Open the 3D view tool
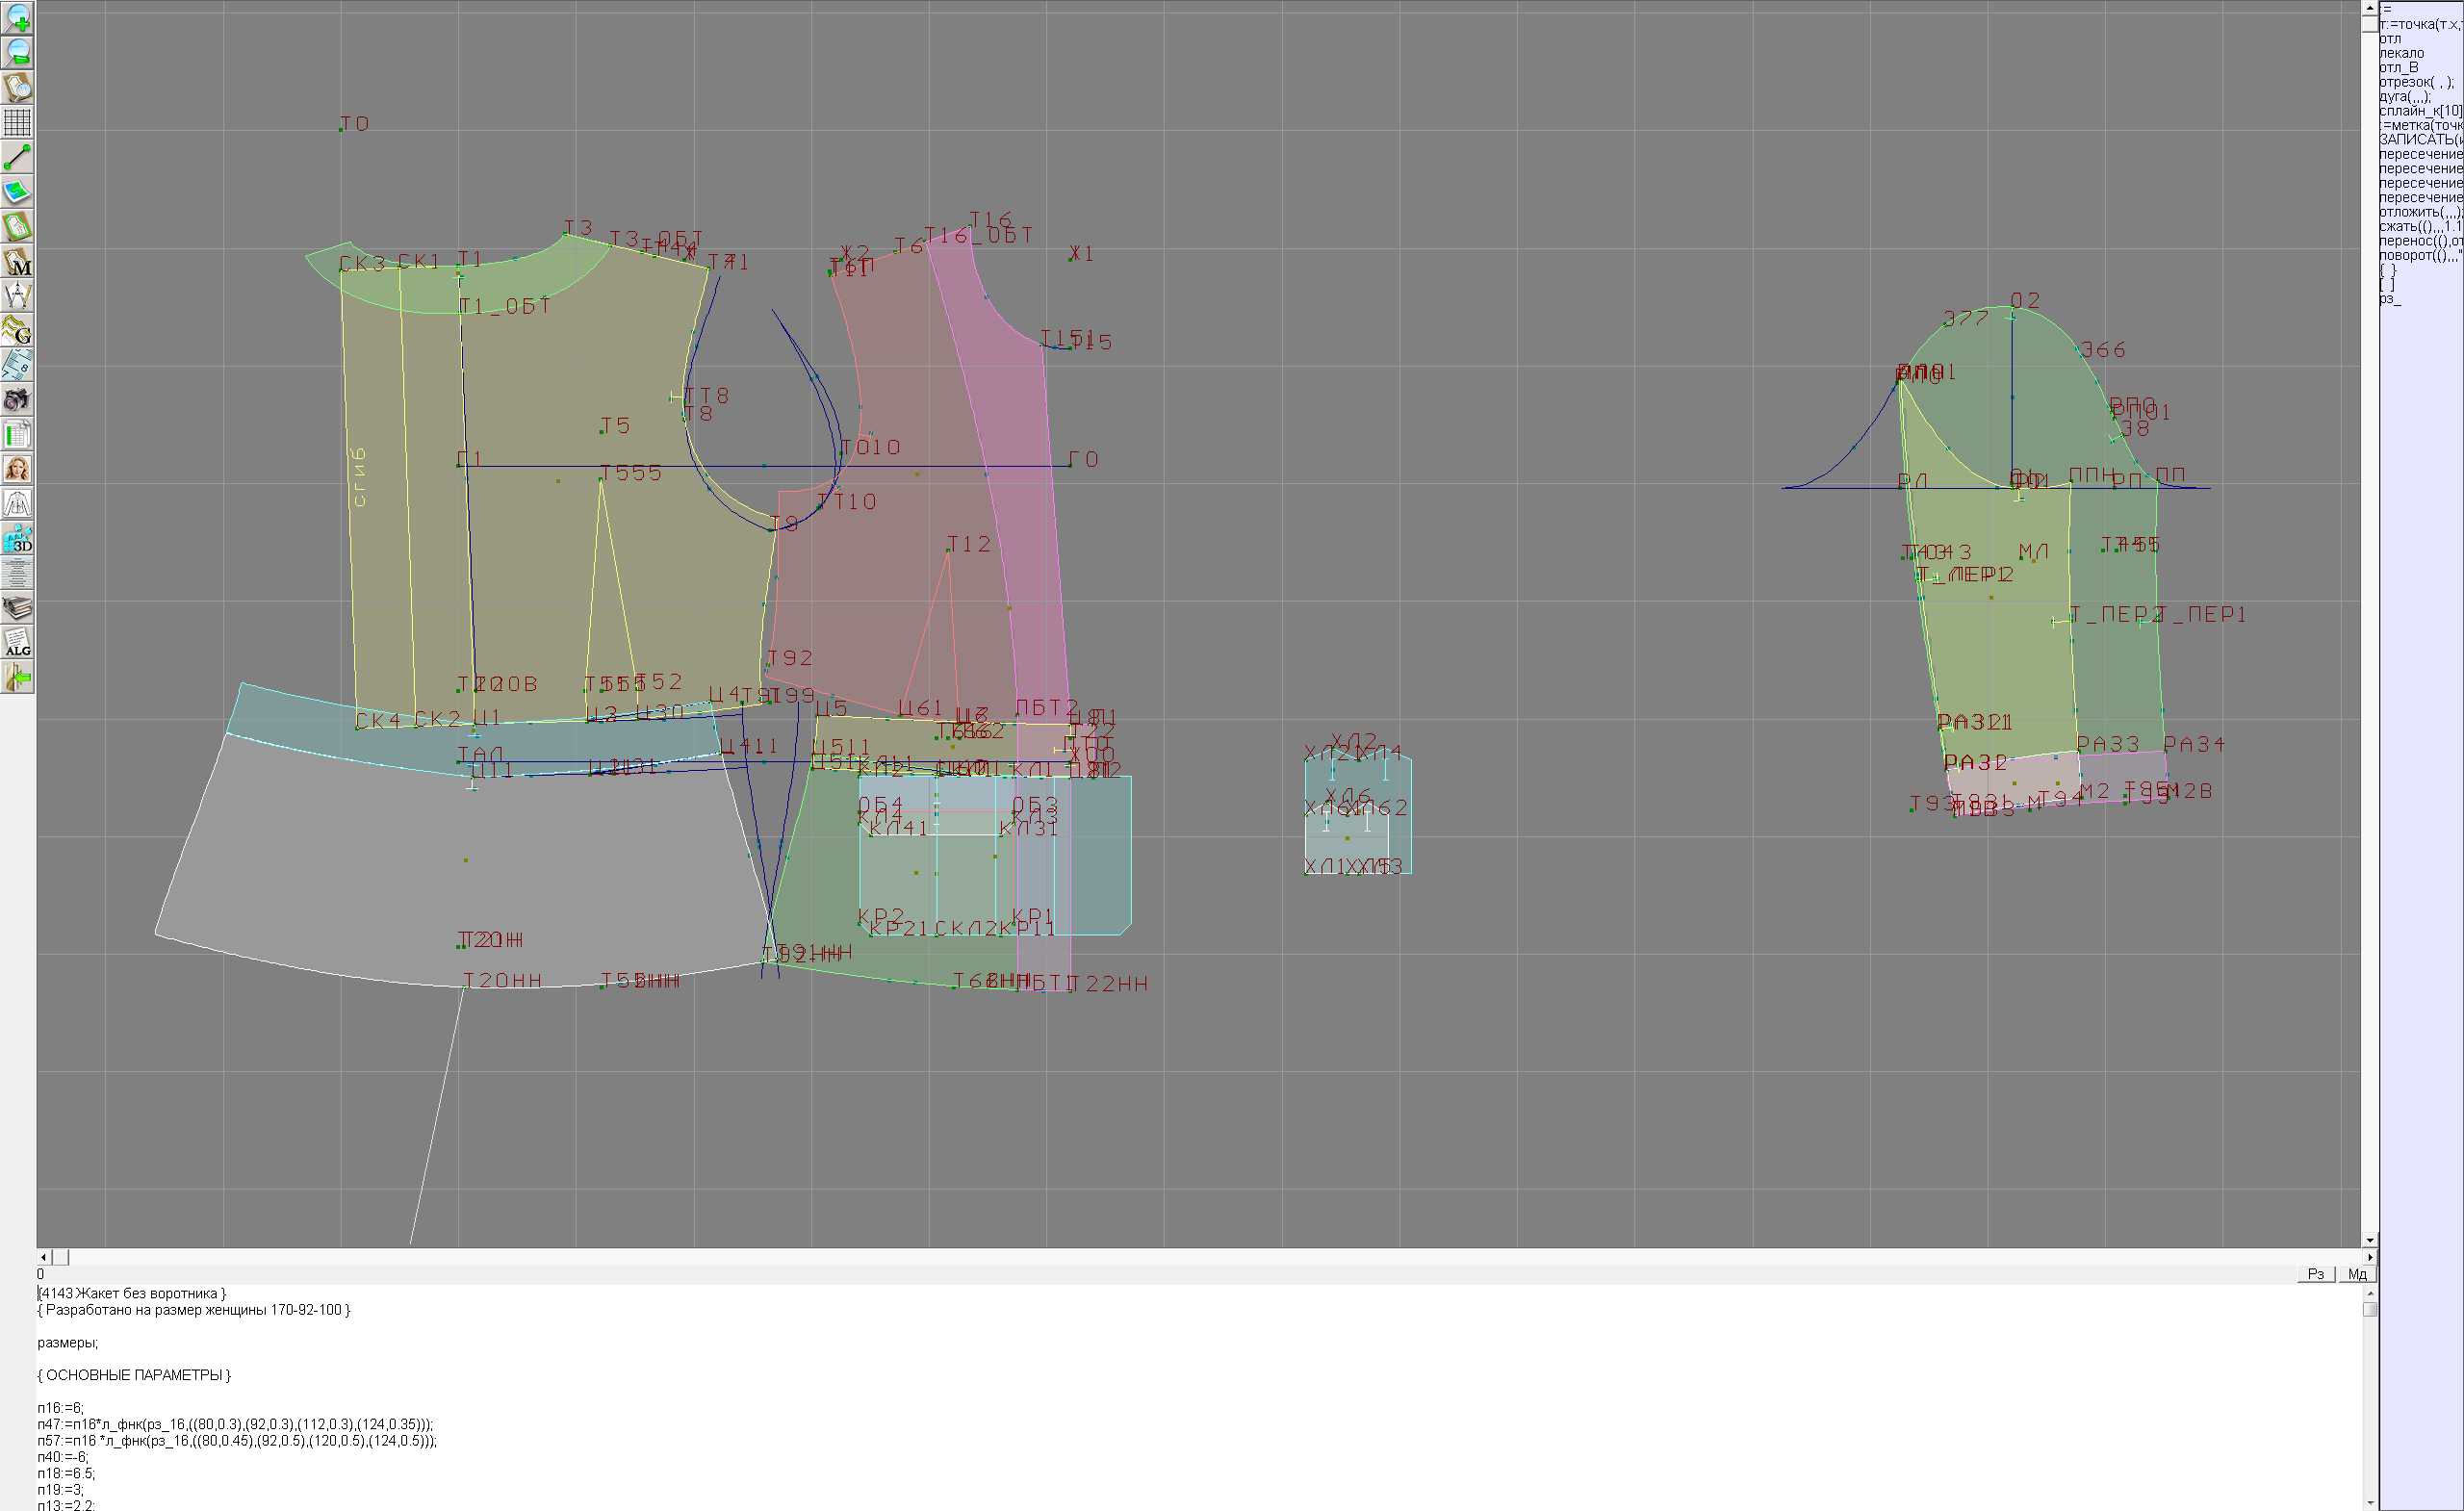The width and height of the screenshot is (2464, 1511). point(17,539)
